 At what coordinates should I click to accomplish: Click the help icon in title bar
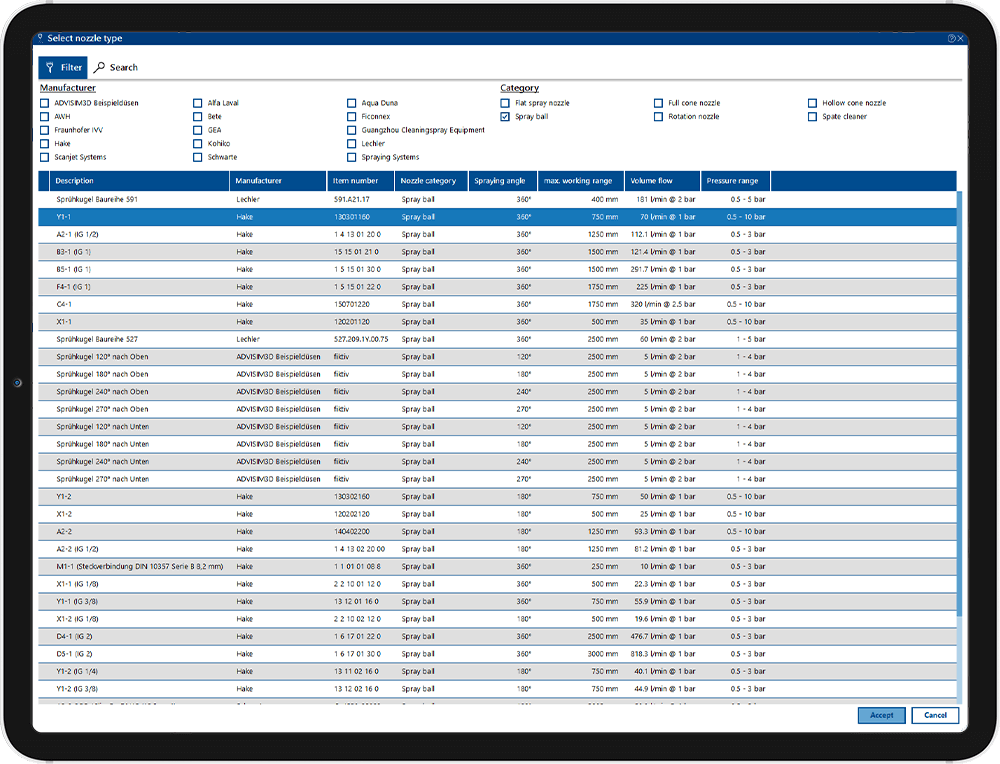point(951,38)
